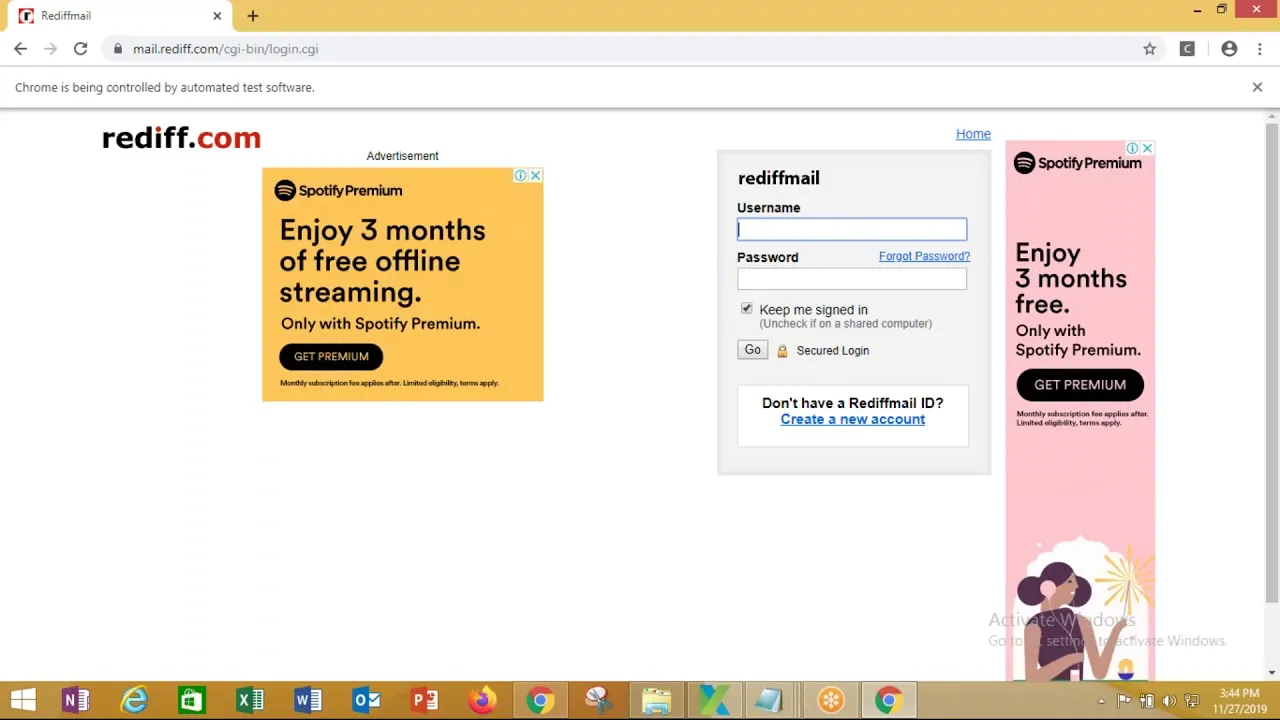Launch OneNote from the taskbar

[x=76, y=700]
